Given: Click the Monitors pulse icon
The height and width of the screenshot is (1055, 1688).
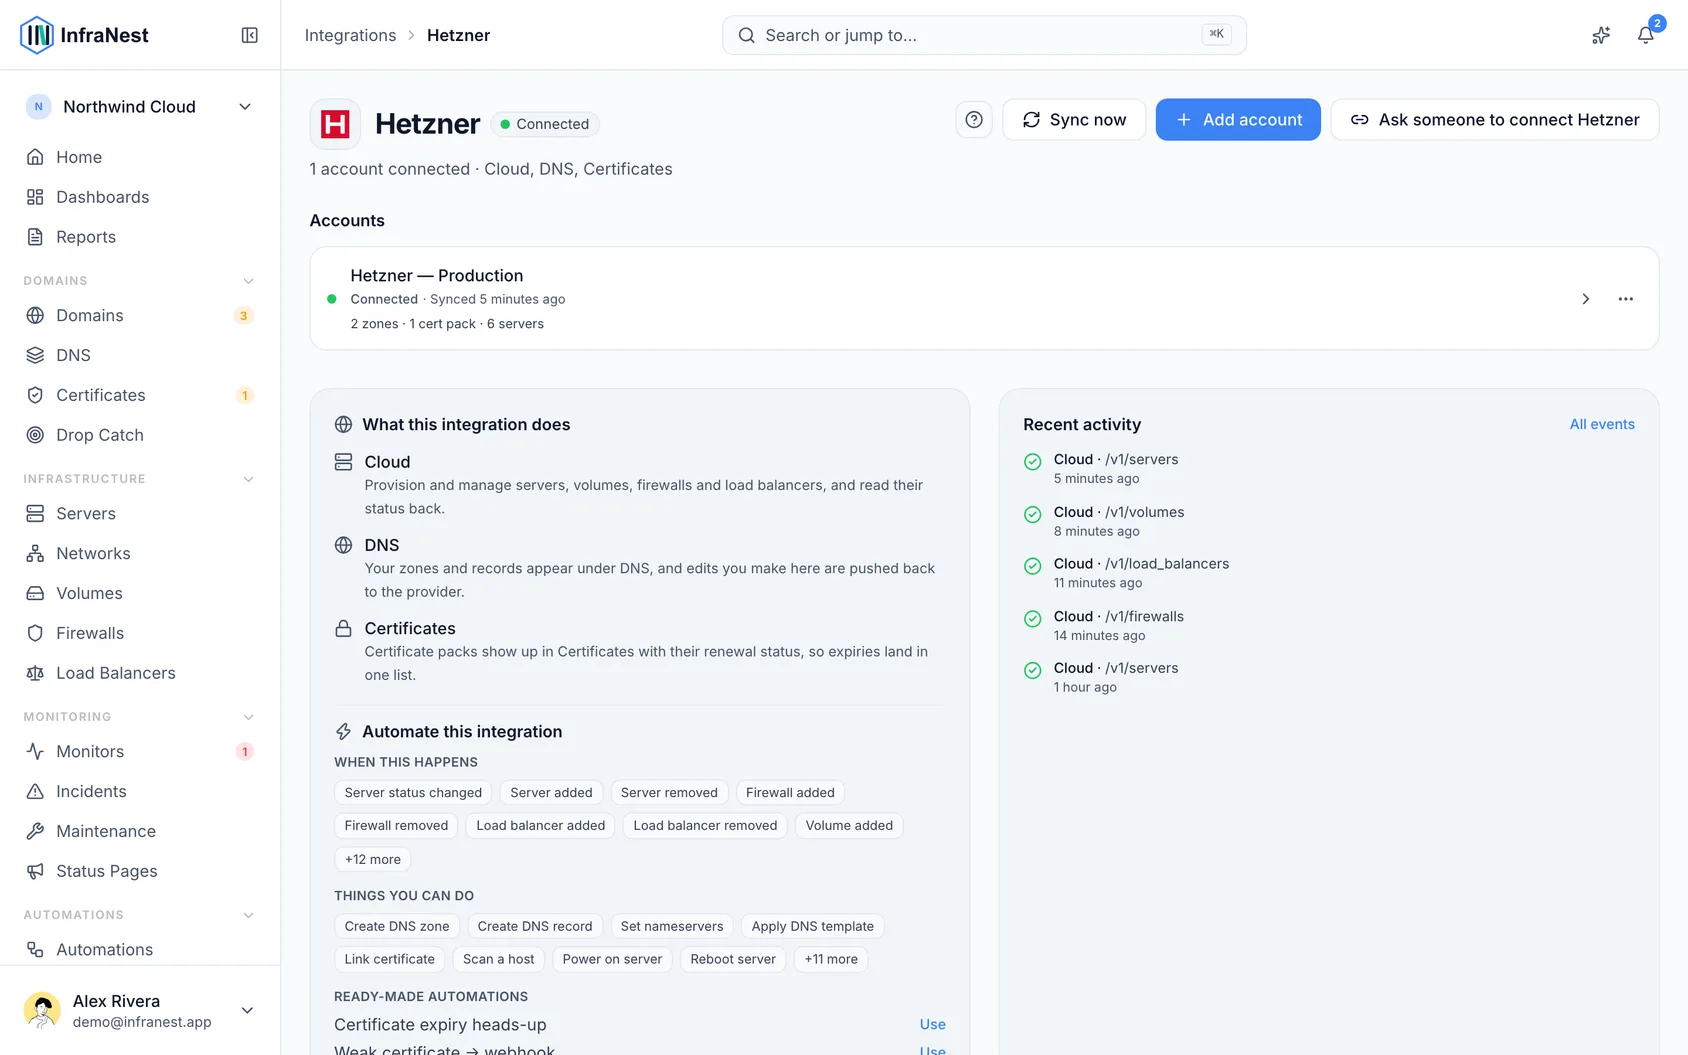Looking at the screenshot, I should 35,751.
